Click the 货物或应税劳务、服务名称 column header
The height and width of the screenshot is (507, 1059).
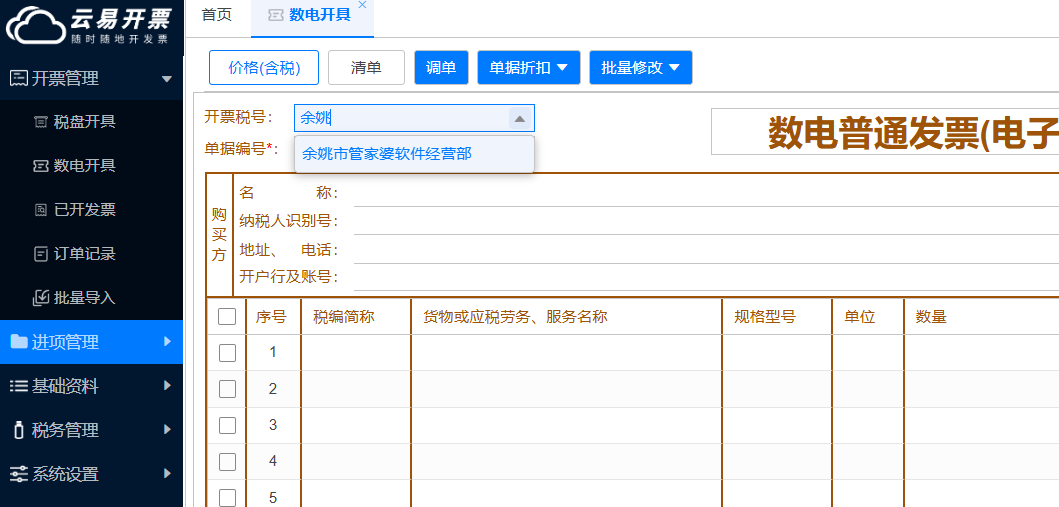(x=567, y=317)
